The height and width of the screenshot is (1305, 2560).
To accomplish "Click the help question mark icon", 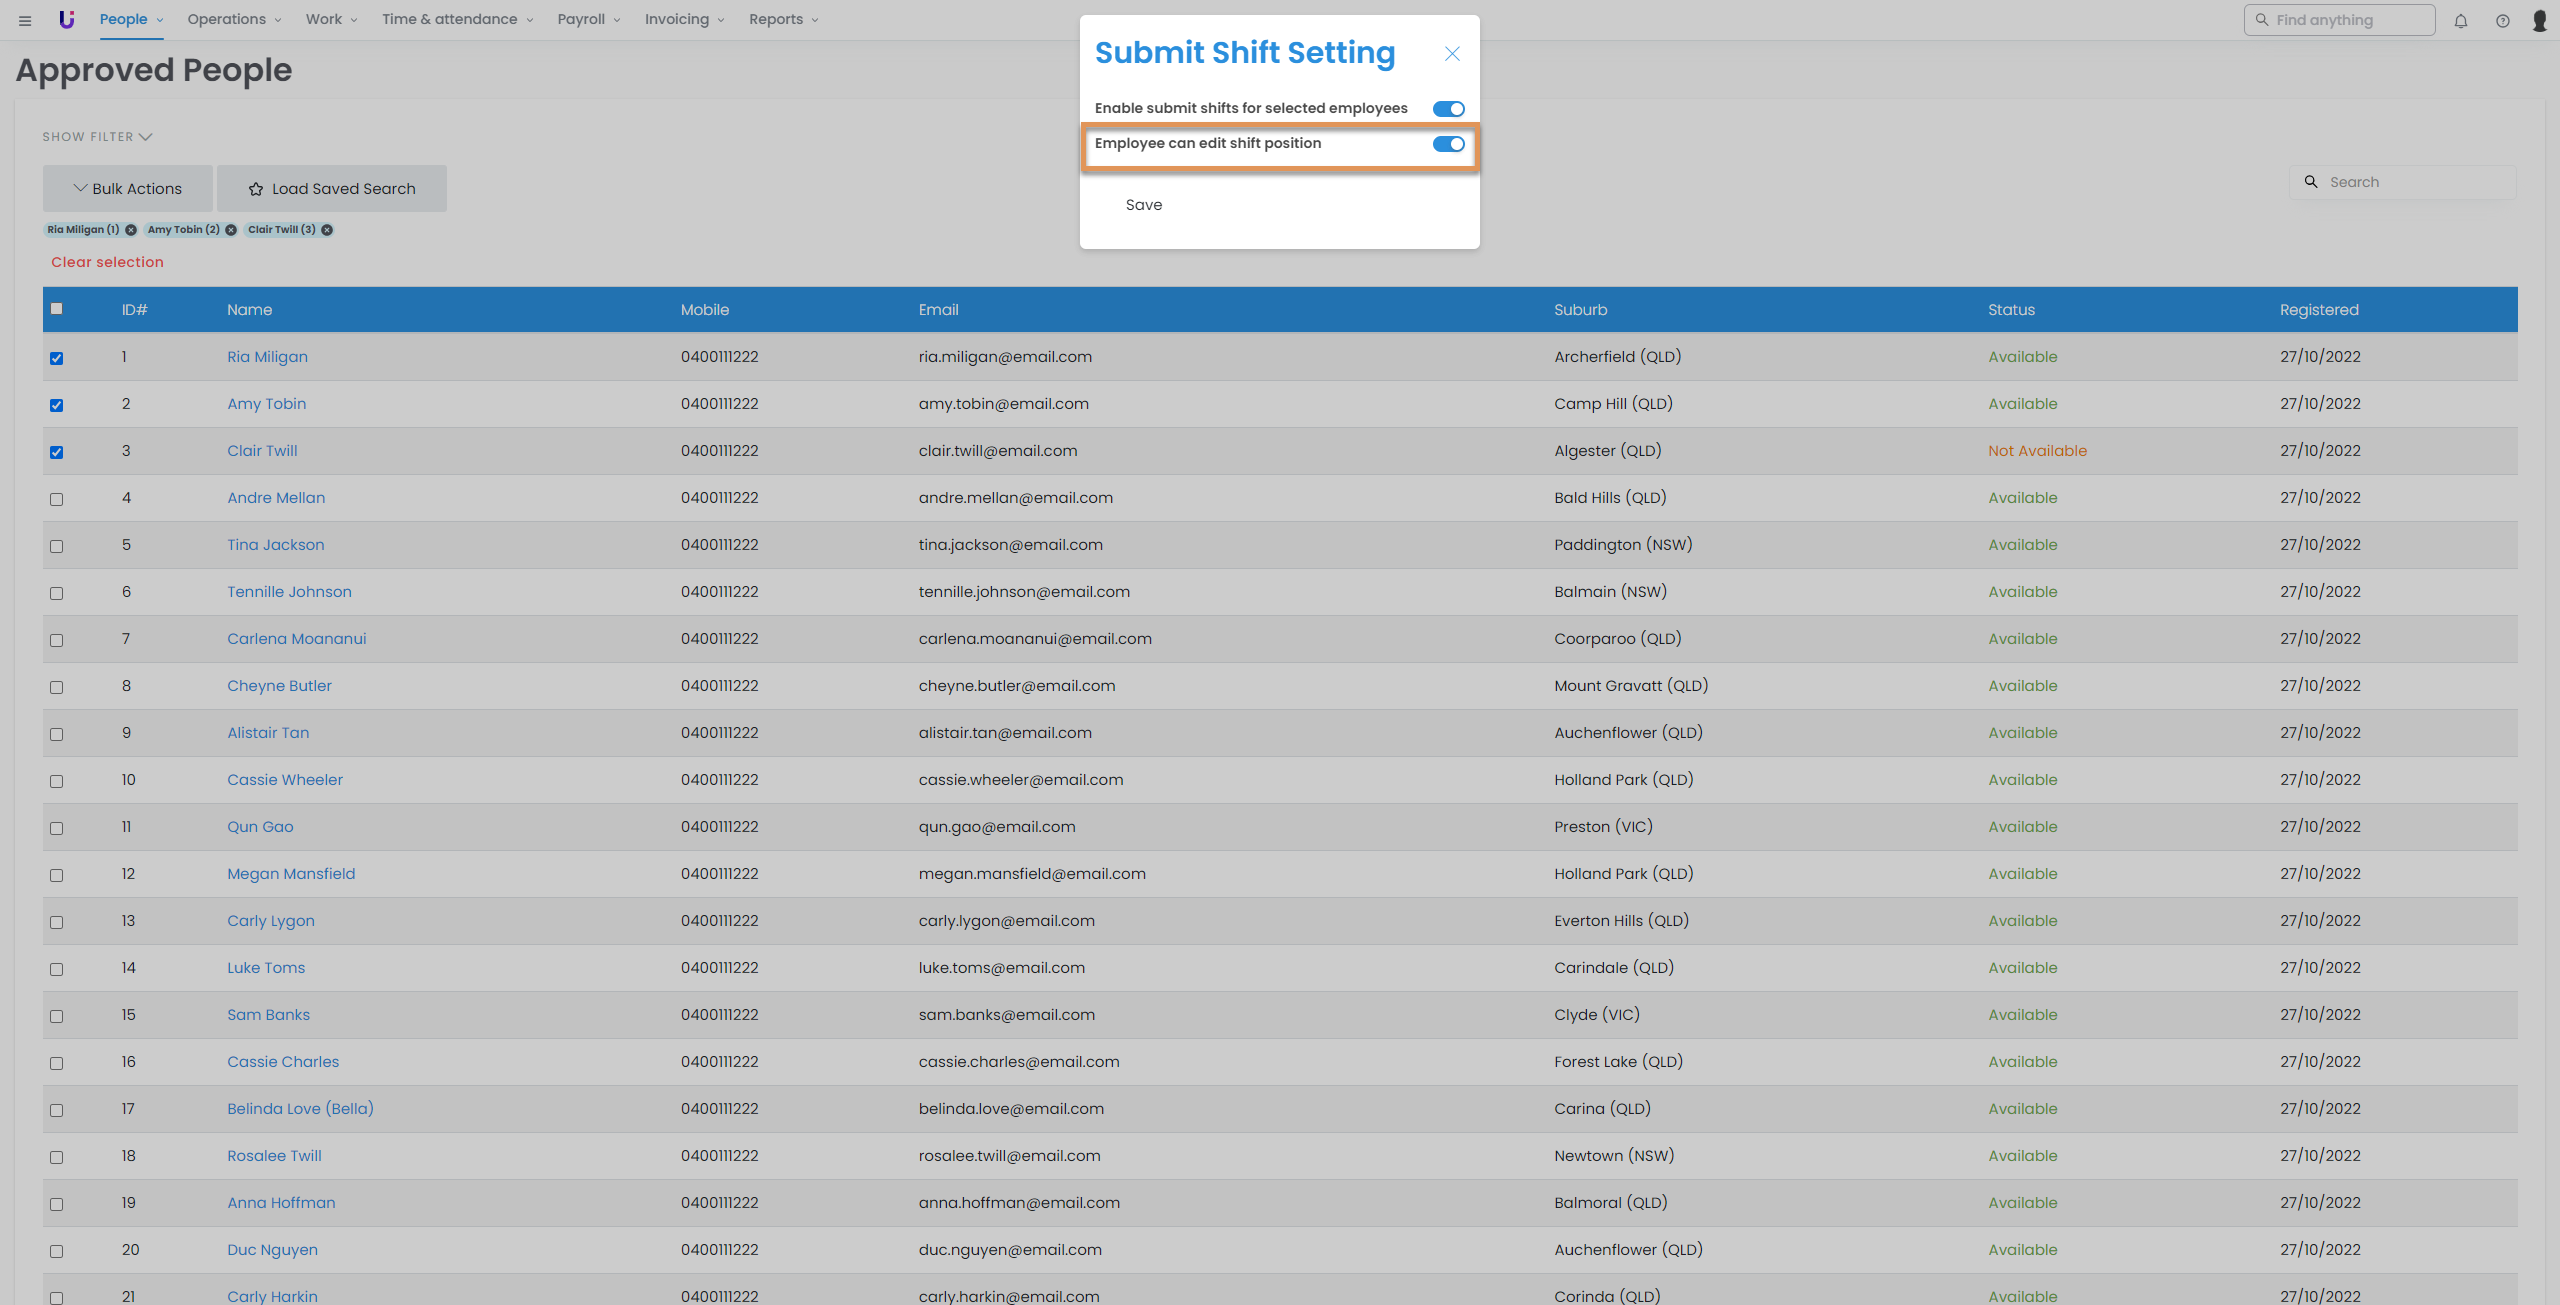I will 2502,20.
